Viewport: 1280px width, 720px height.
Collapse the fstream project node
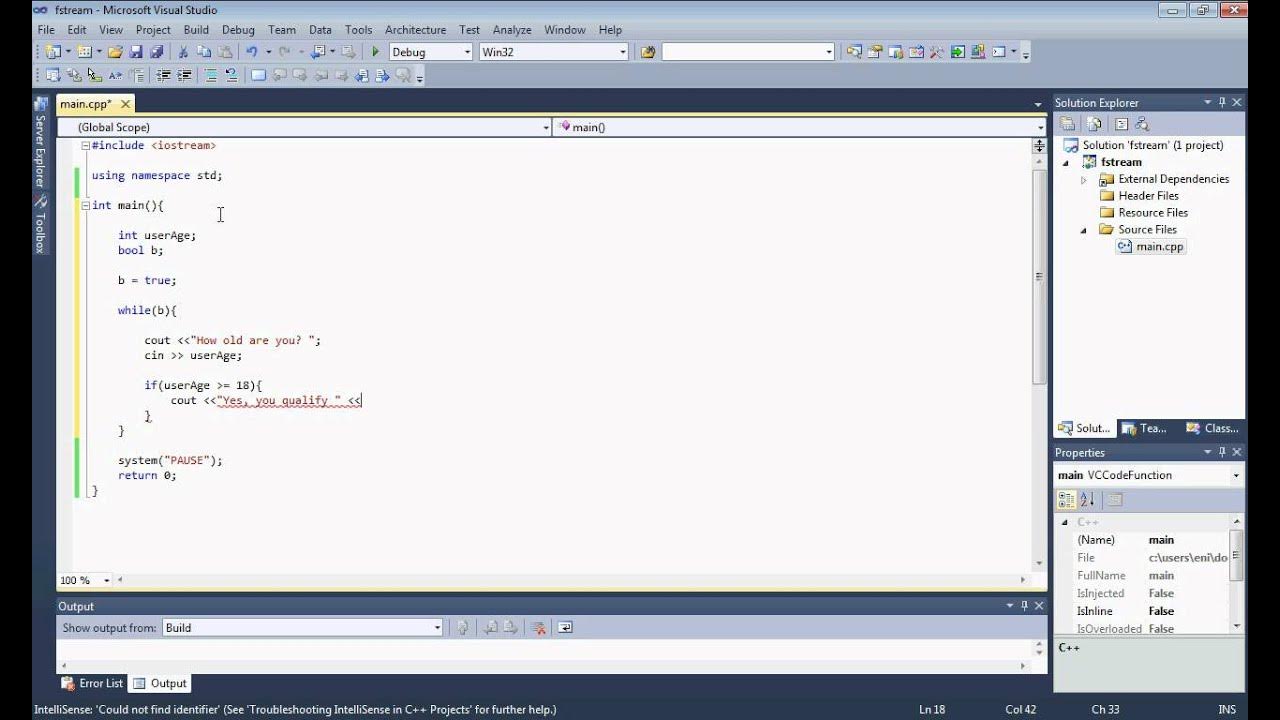[1066, 162]
